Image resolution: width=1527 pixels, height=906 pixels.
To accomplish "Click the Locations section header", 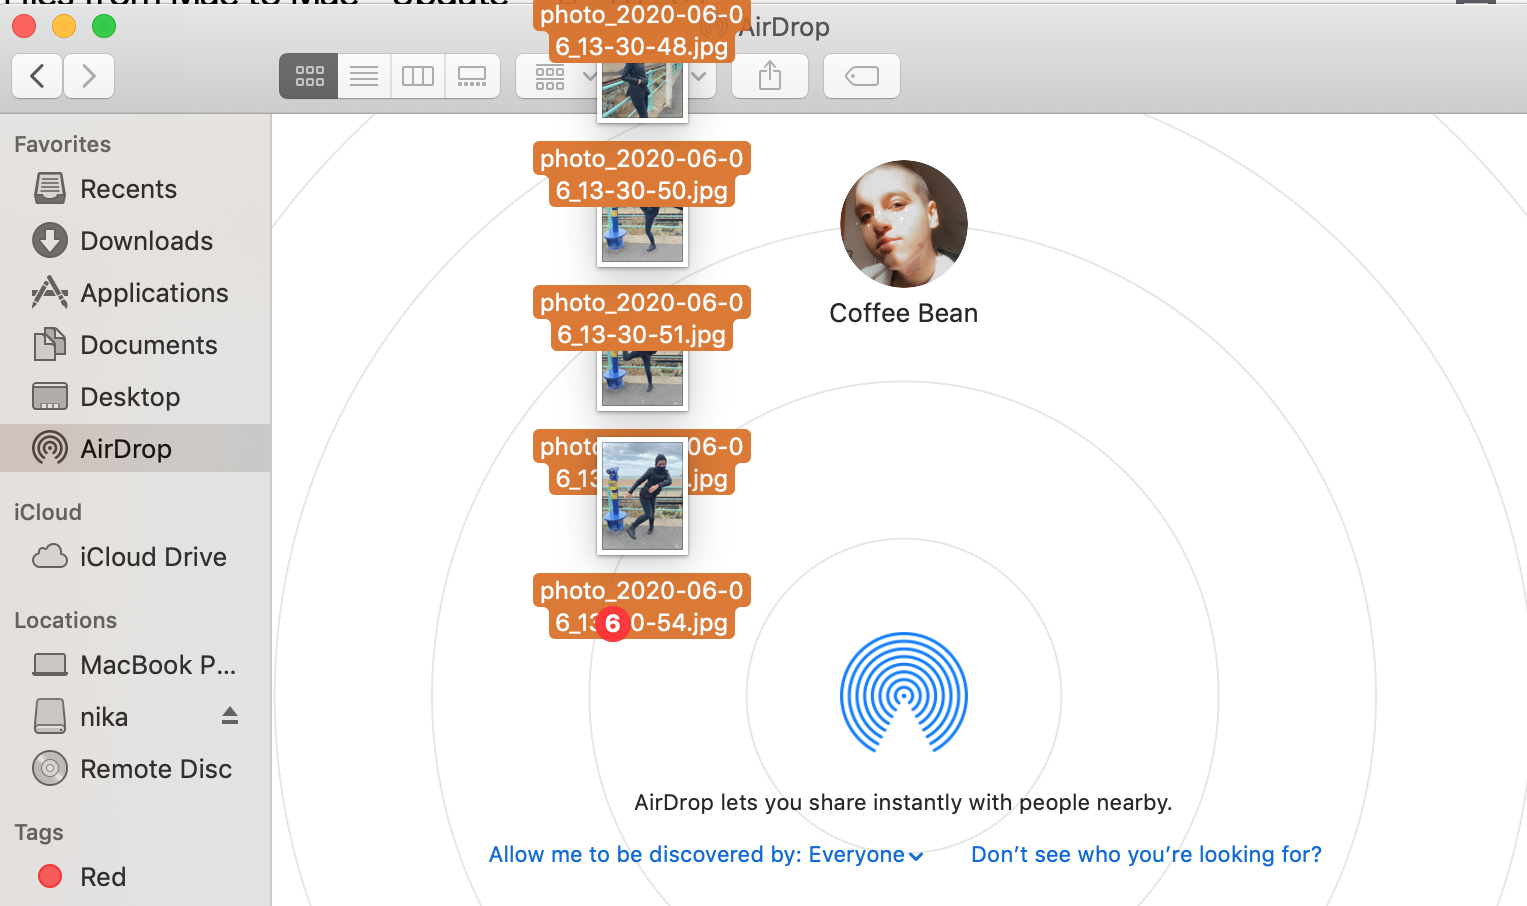I will tap(65, 620).
